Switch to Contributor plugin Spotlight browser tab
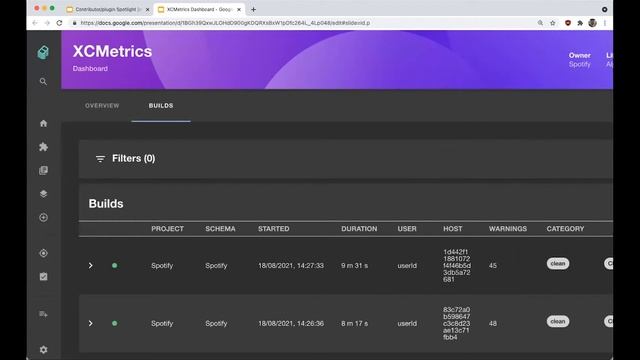 pos(108,9)
